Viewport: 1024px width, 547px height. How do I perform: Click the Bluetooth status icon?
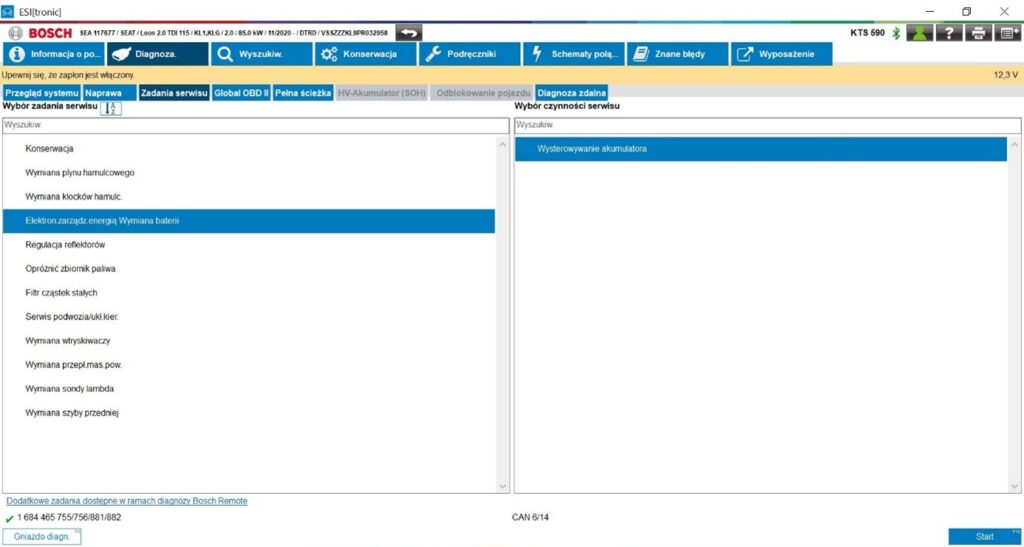tap(896, 33)
